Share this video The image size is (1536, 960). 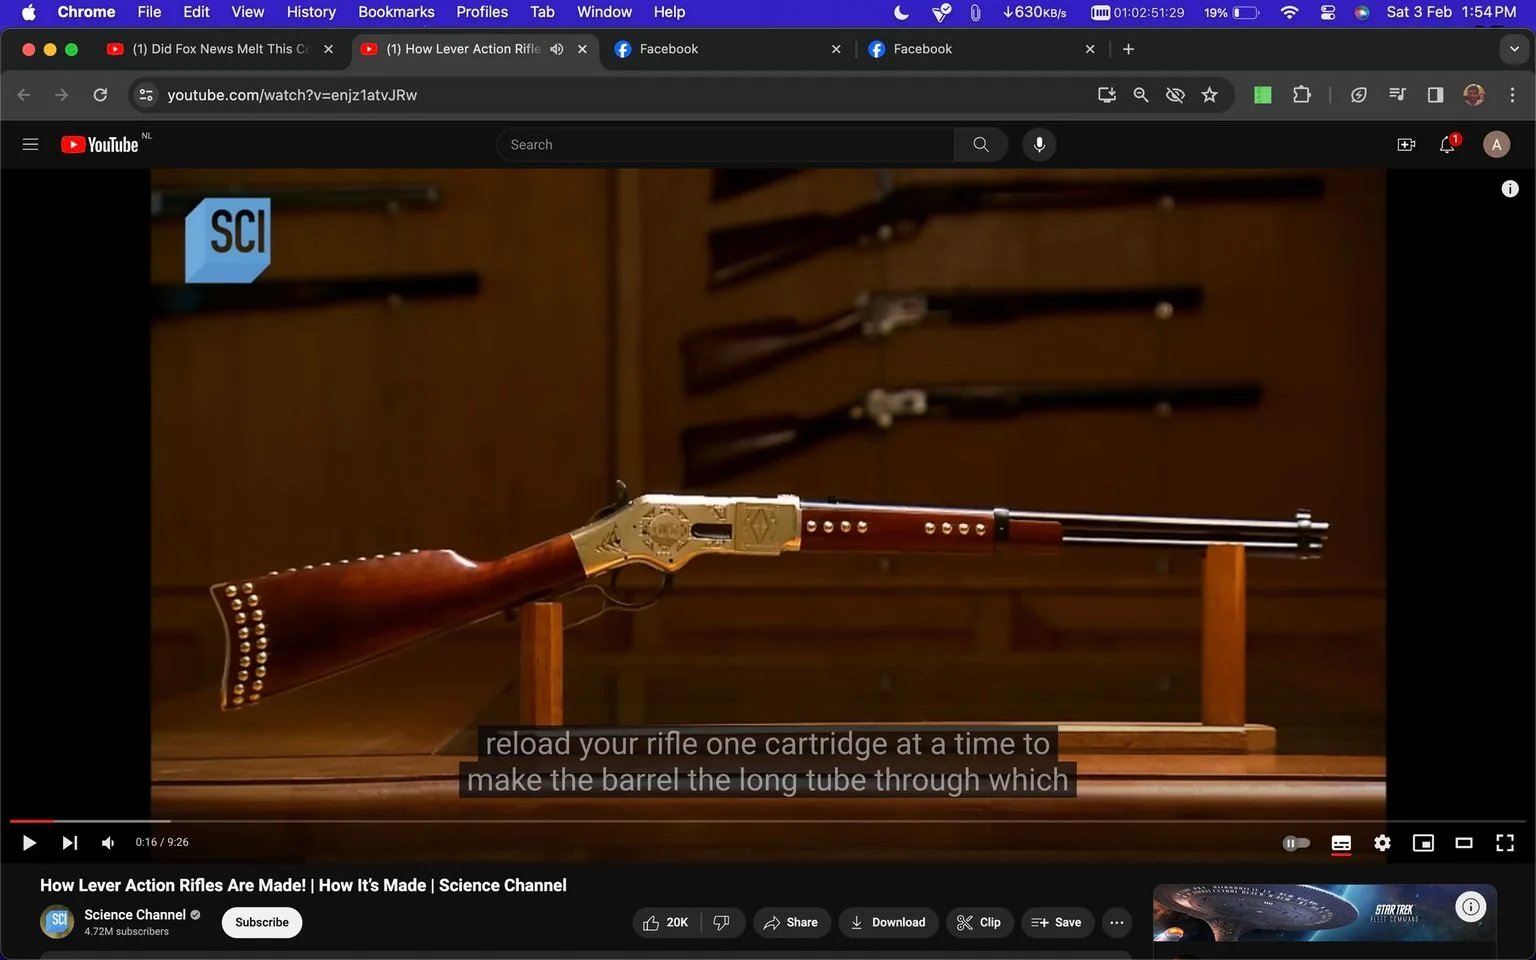[x=791, y=922]
